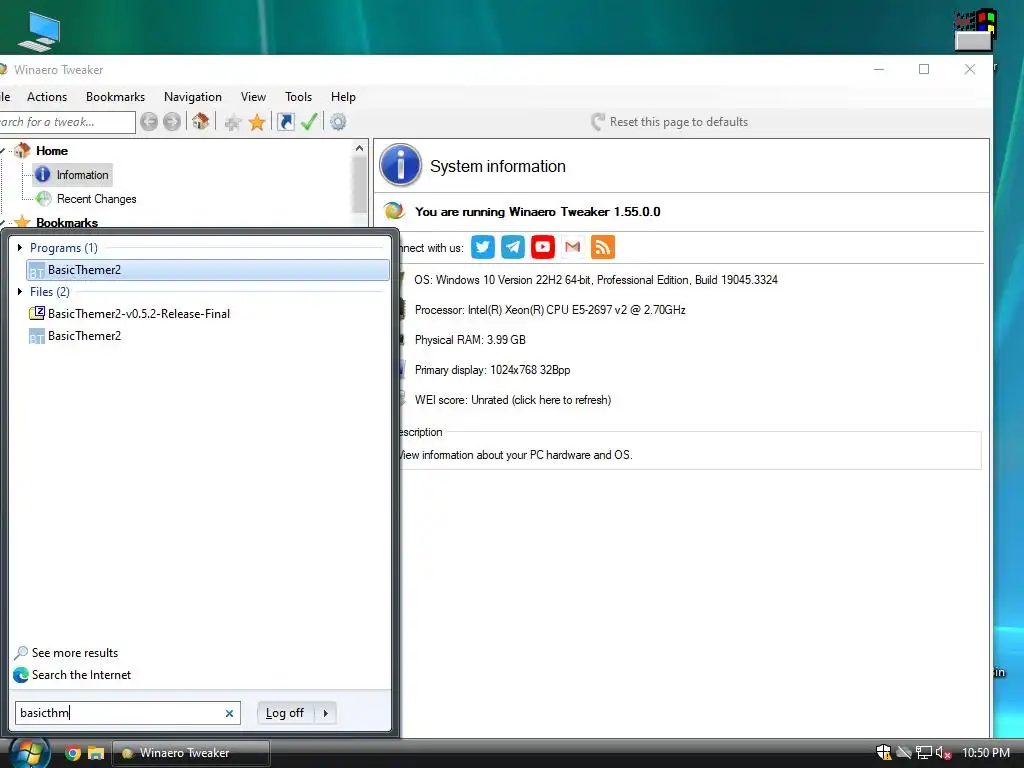This screenshot has height=768, width=1024.
Task: Click Search the Internet link
Action: point(82,675)
